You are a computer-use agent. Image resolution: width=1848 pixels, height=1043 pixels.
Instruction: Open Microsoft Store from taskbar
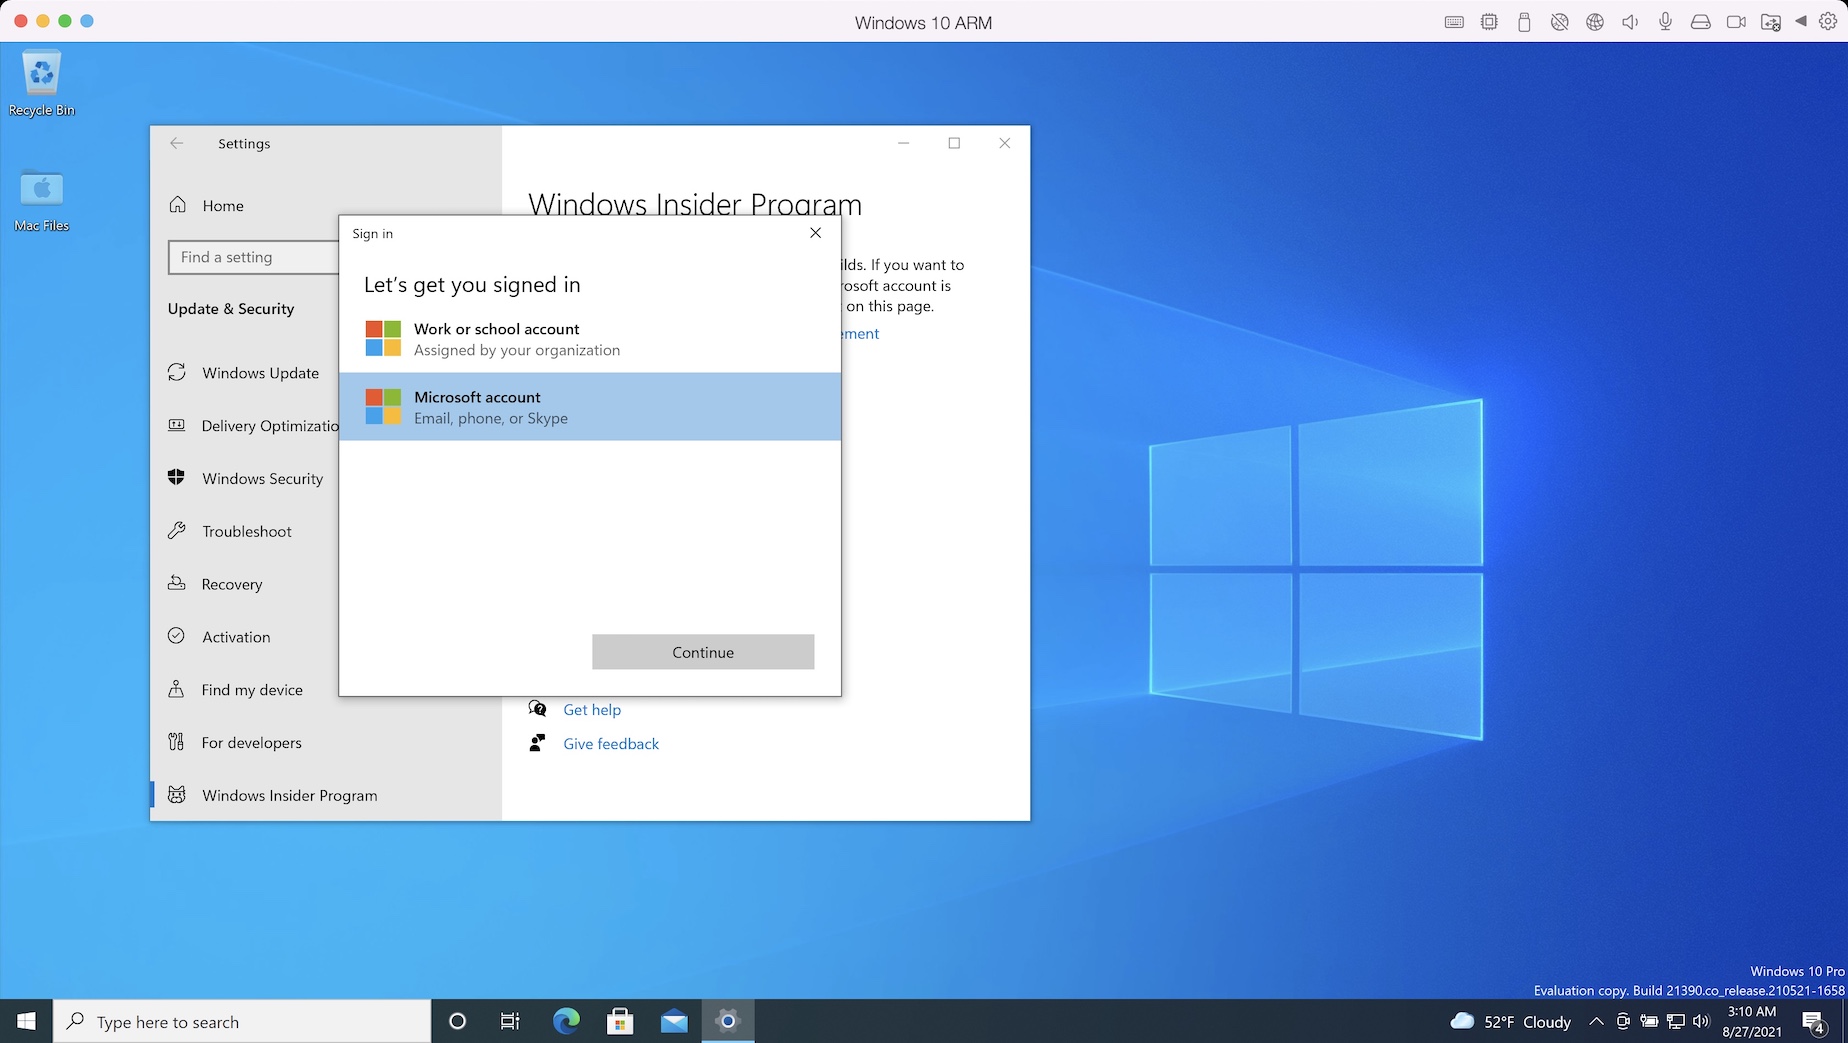pyautogui.click(x=620, y=1021)
